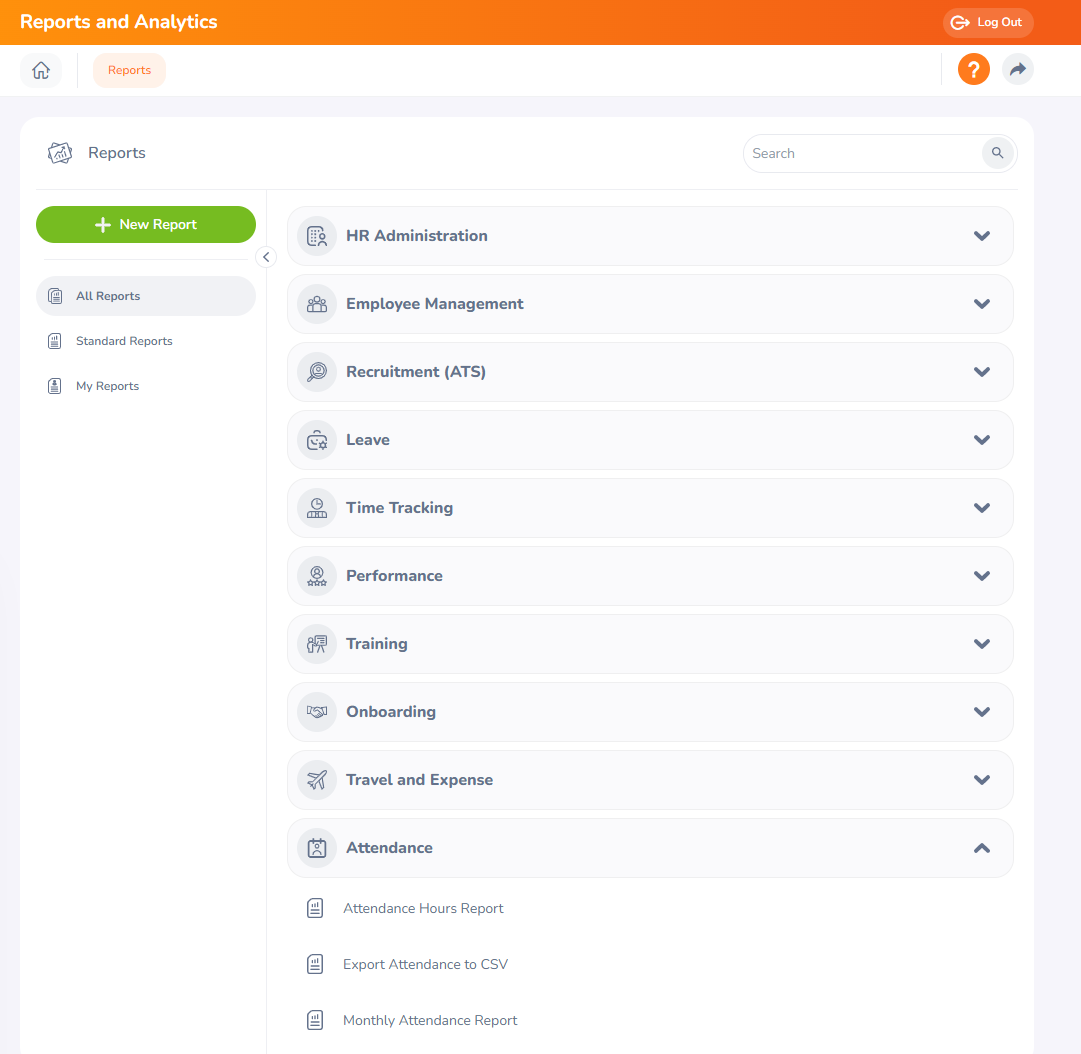Click the New Report button

[x=145, y=225]
